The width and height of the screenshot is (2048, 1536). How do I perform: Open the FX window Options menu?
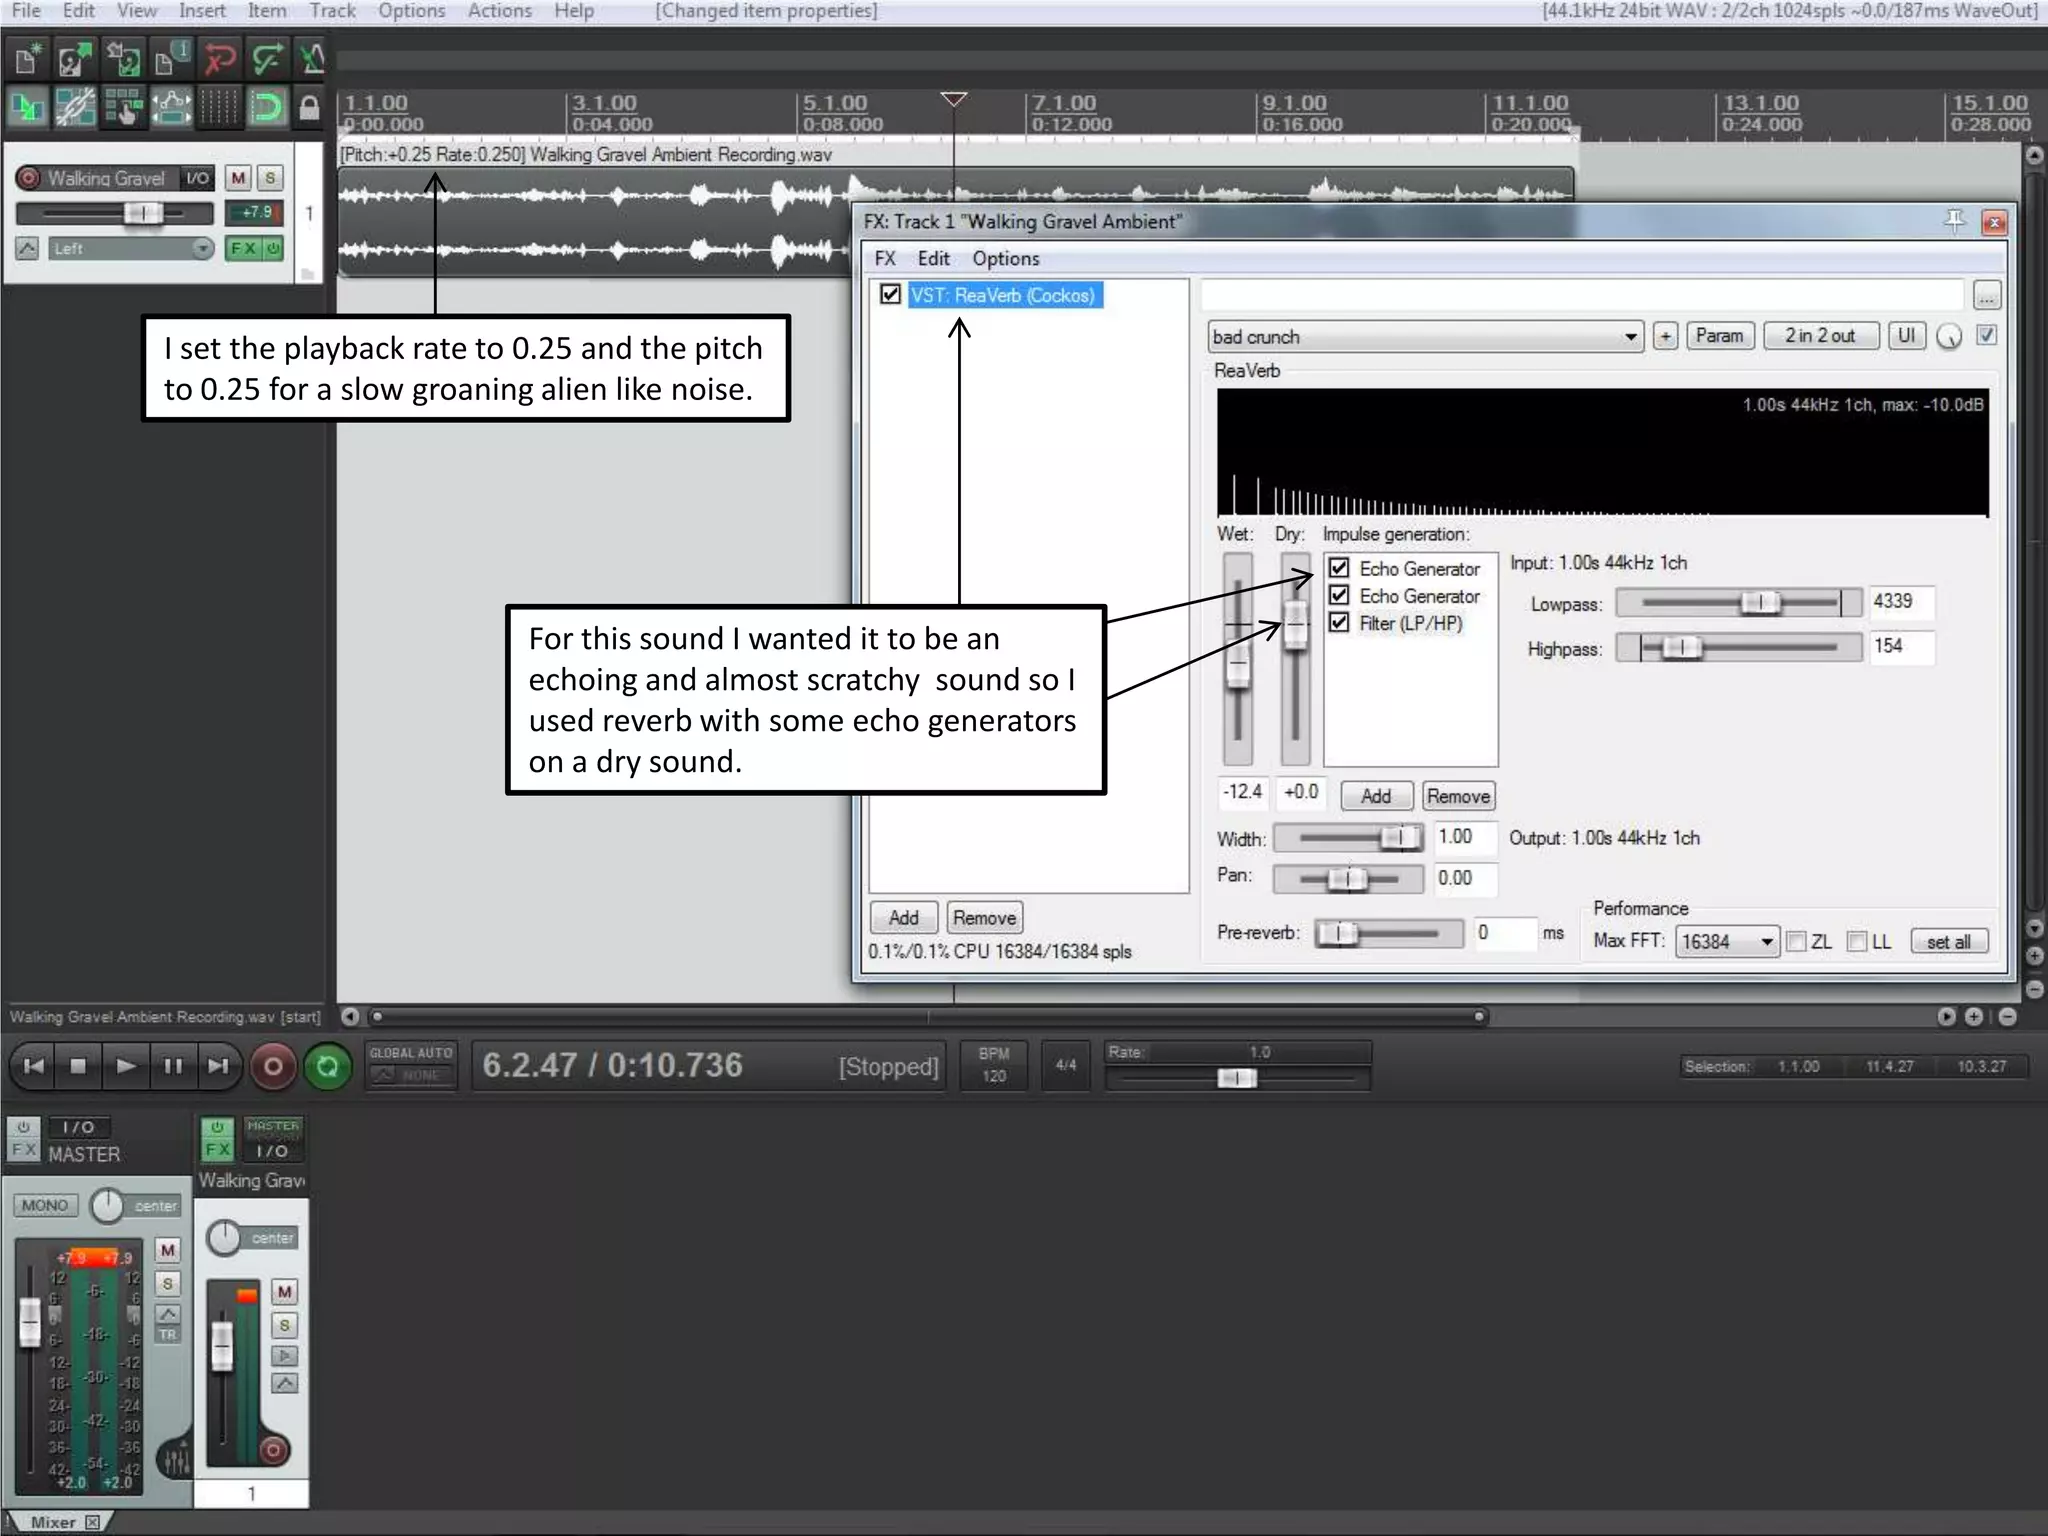tap(1005, 259)
